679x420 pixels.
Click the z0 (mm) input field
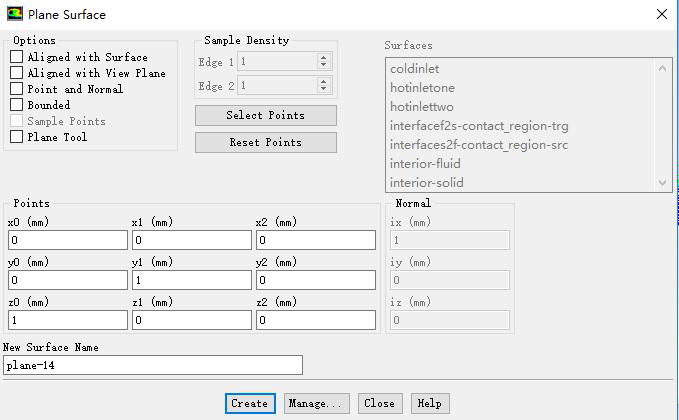(x=68, y=320)
